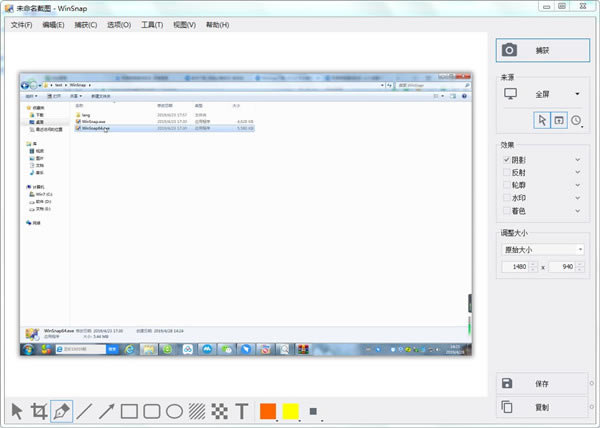Image resolution: width=600 pixels, height=428 pixels.
Task: Select the Crop tool
Action: pos(39,411)
